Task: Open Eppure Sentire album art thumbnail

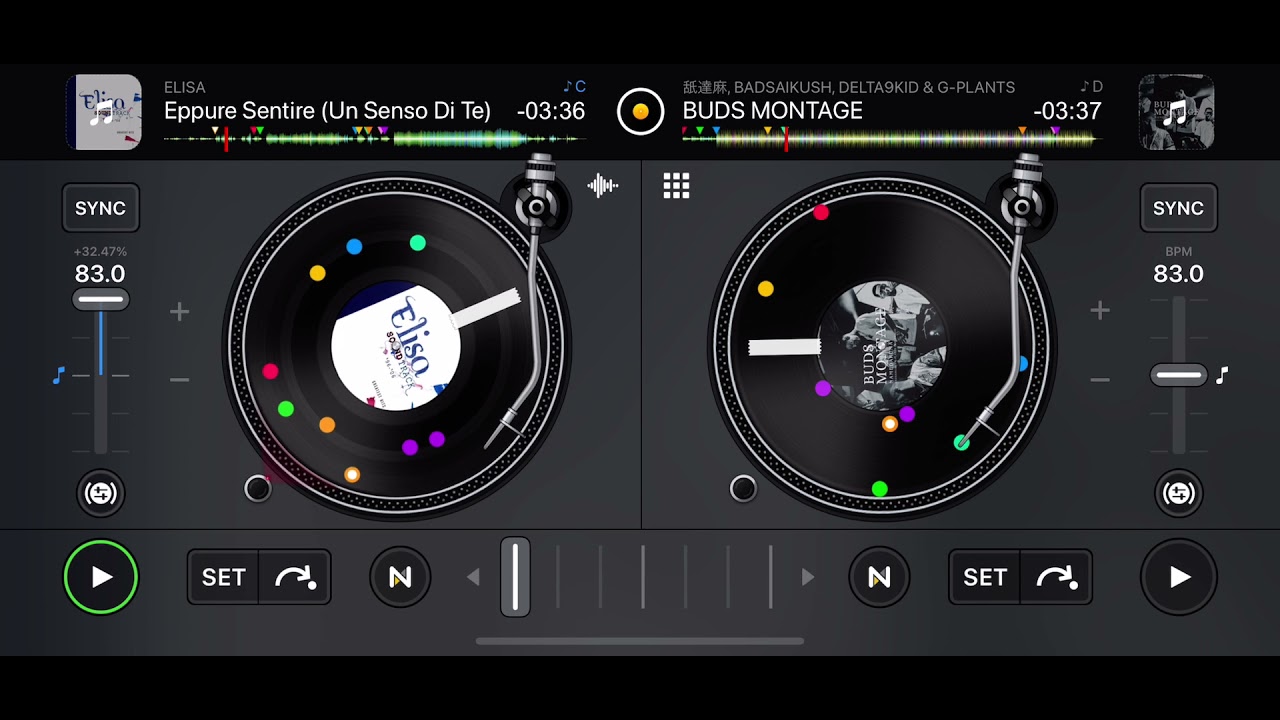Action: point(104,112)
